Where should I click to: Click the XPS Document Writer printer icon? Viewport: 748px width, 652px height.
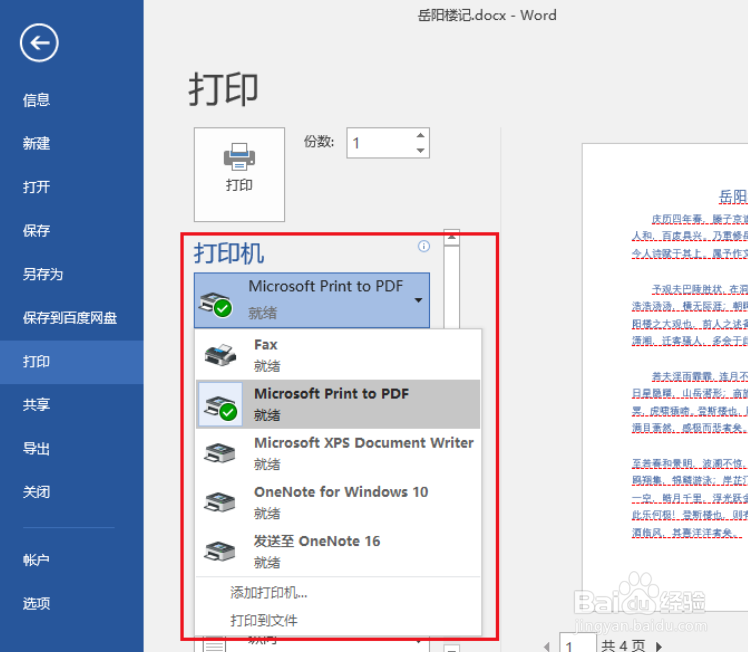click(x=220, y=454)
